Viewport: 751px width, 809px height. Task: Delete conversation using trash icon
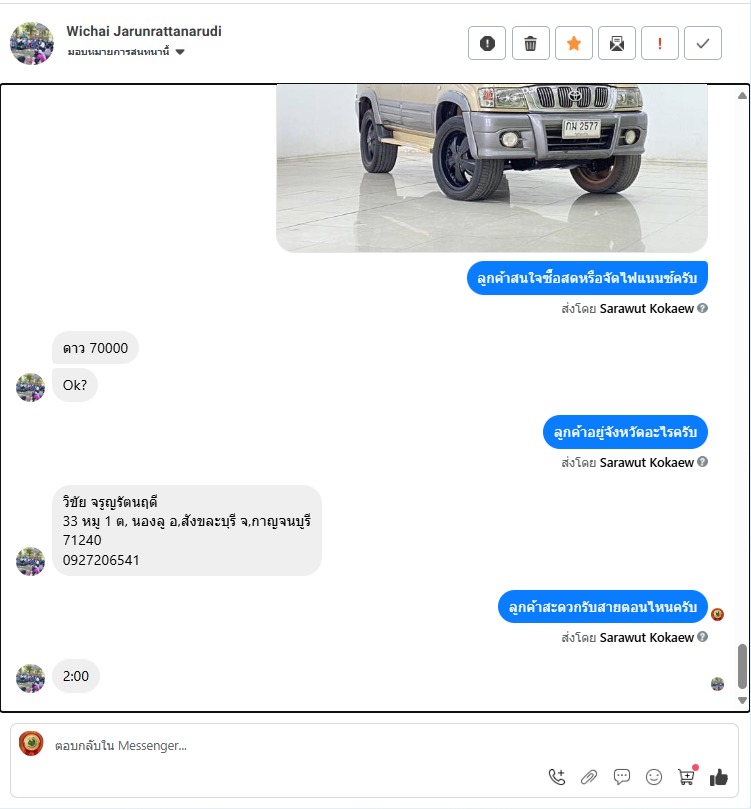point(530,43)
